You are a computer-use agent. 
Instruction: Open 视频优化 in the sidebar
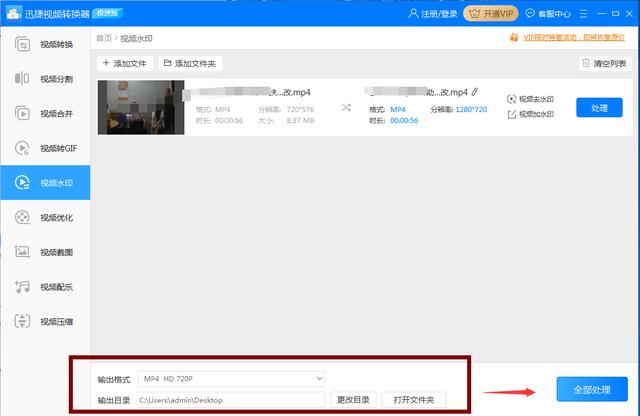pyautogui.click(x=45, y=218)
